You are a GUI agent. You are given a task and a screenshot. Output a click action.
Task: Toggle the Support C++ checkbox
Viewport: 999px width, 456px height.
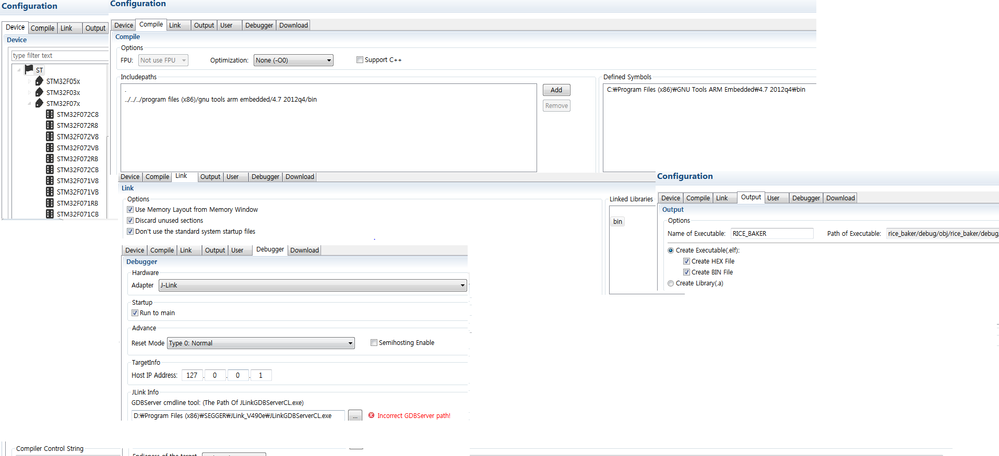point(359,60)
